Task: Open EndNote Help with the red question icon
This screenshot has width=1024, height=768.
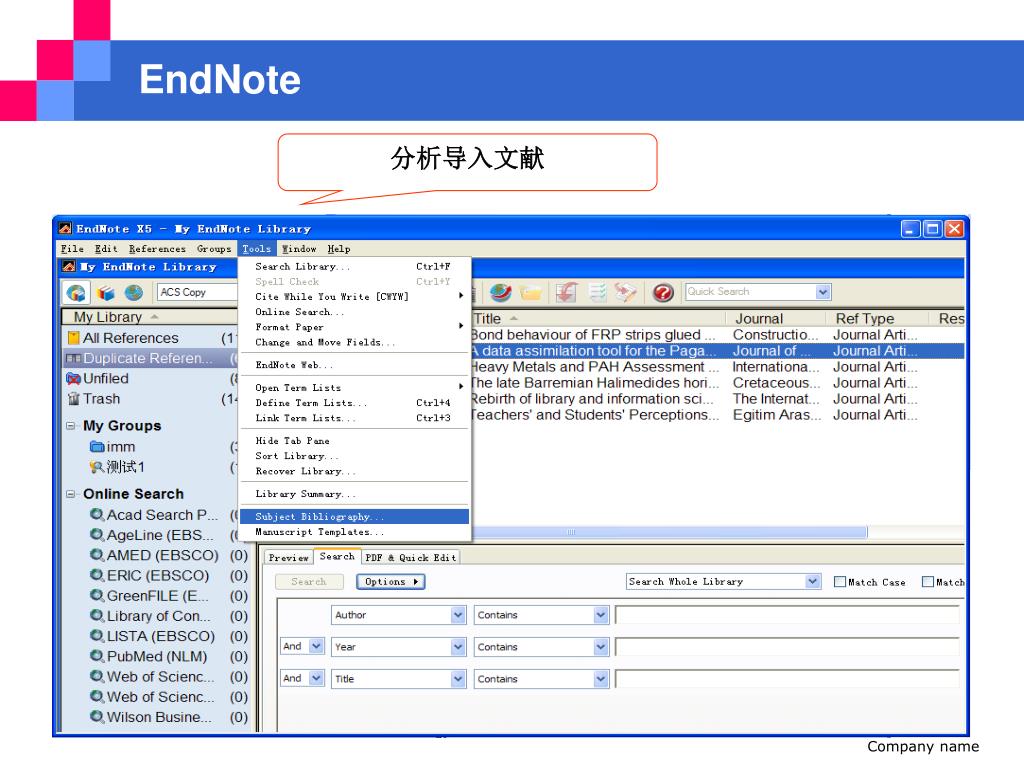Action: coord(663,293)
